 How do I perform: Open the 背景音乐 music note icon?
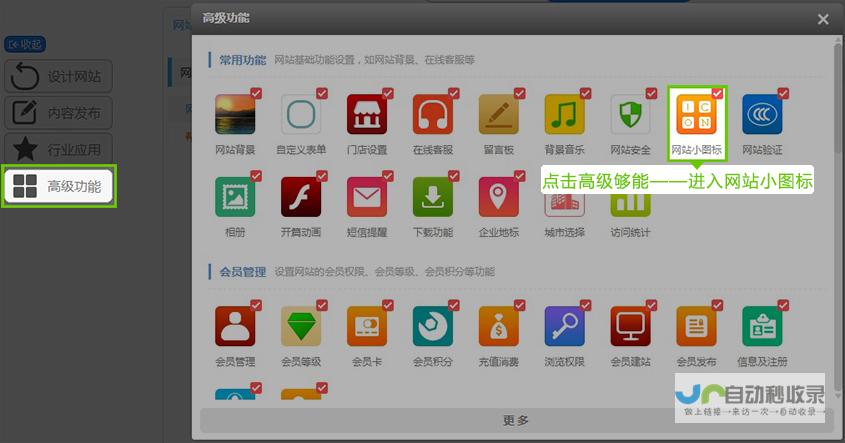[564, 114]
